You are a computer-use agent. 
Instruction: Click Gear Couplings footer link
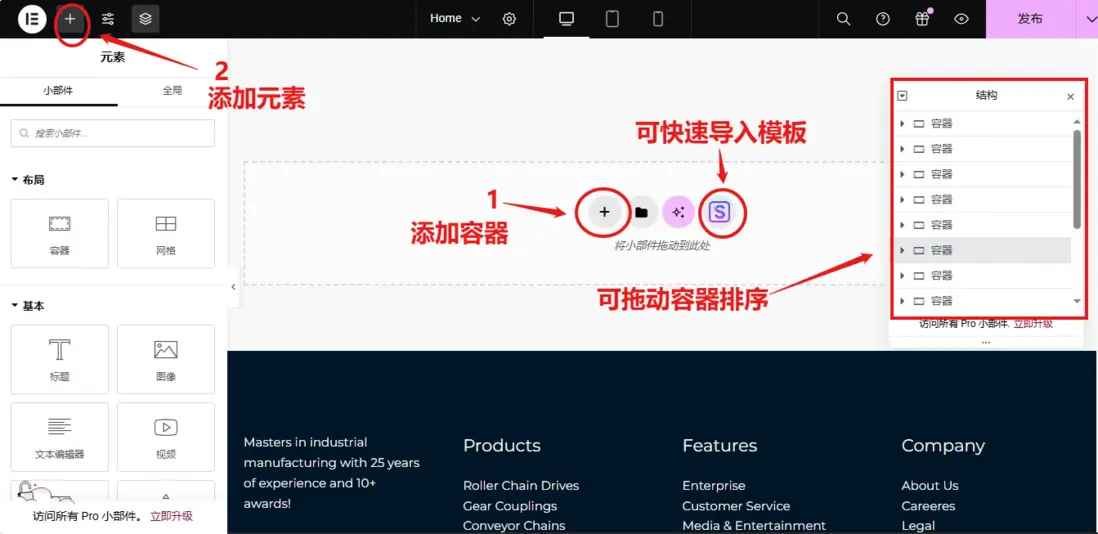point(510,505)
